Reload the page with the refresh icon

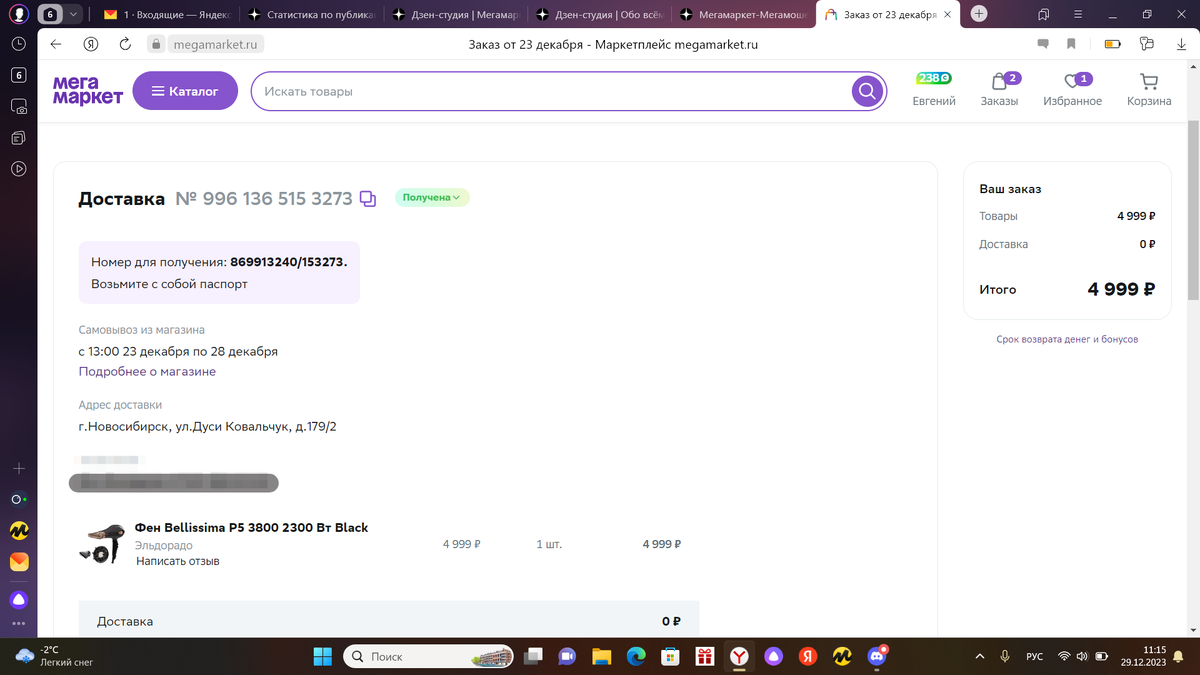[125, 44]
